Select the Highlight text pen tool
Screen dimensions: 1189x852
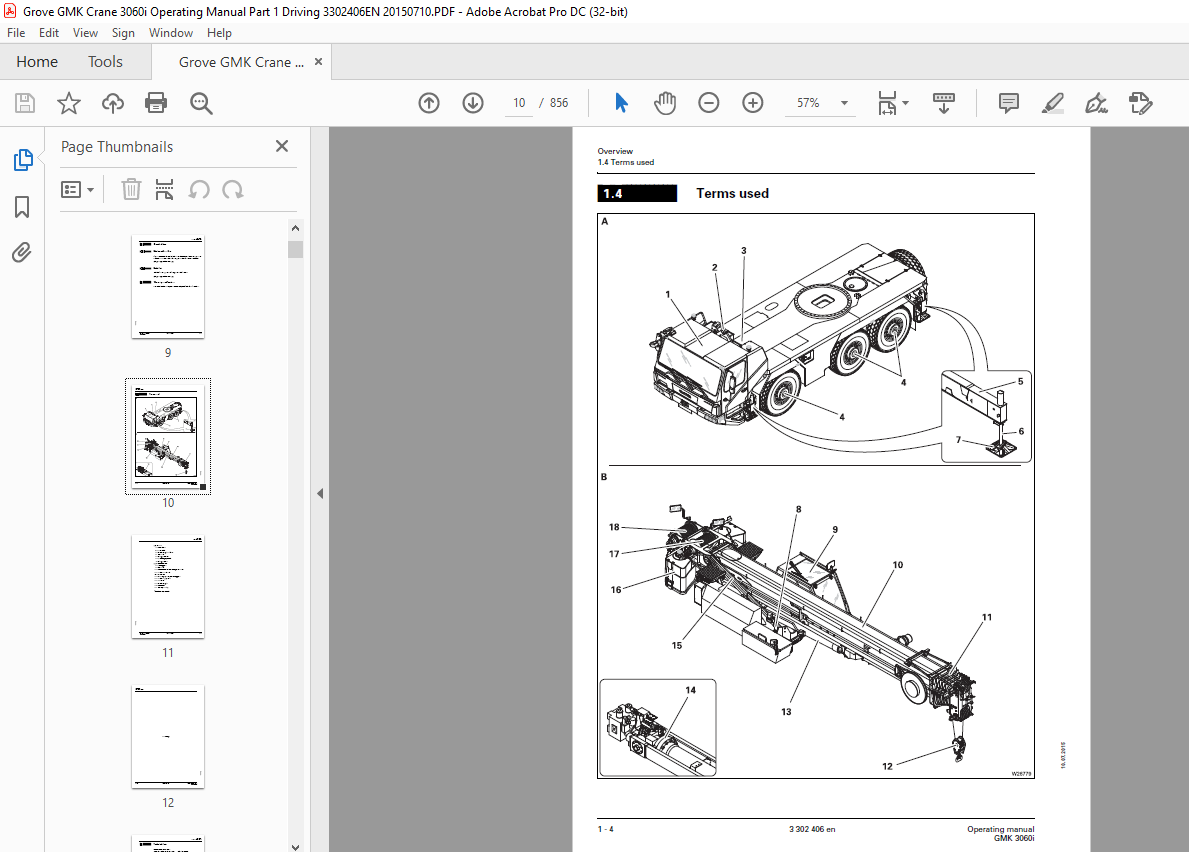[1053, 102]
